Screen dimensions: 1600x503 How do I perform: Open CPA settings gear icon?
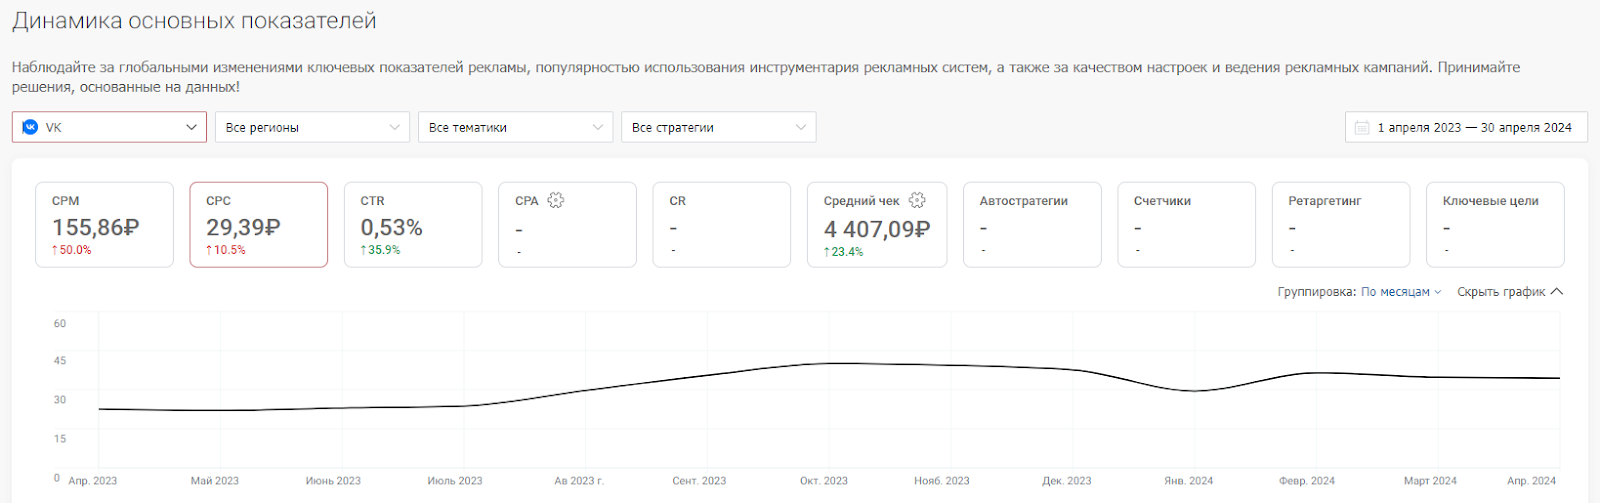(556, 200)
